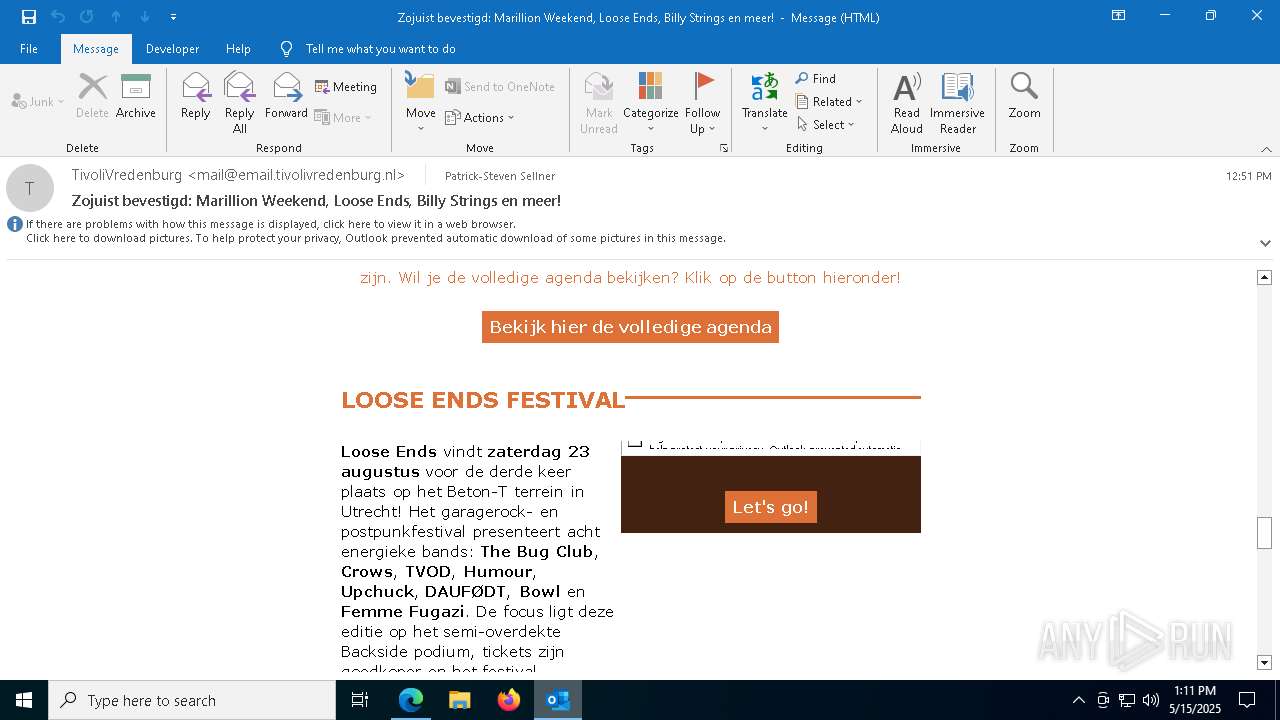
Task: Delete this message
Action: pyautogui.click(x=92, y=96)
